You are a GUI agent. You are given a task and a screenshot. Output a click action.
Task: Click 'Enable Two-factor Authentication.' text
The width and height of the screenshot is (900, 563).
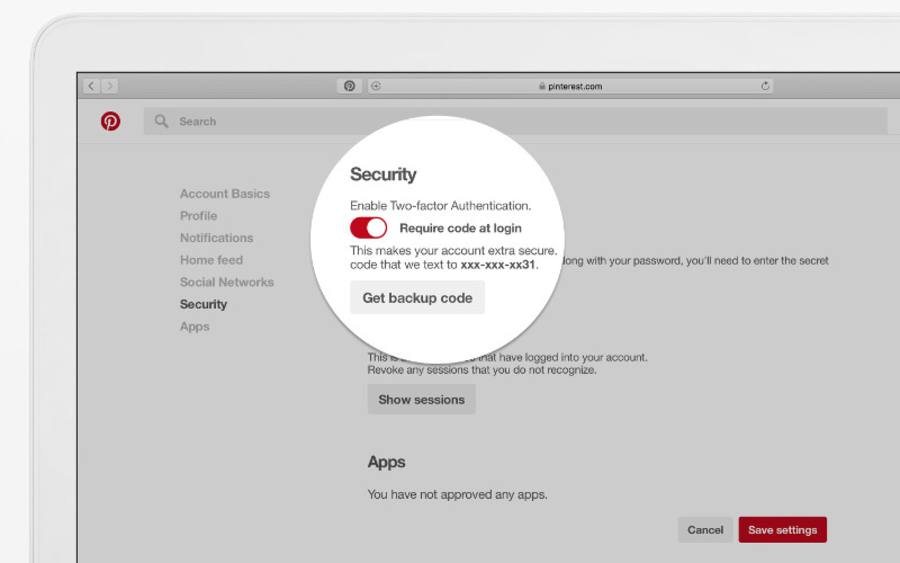(440, 205)
